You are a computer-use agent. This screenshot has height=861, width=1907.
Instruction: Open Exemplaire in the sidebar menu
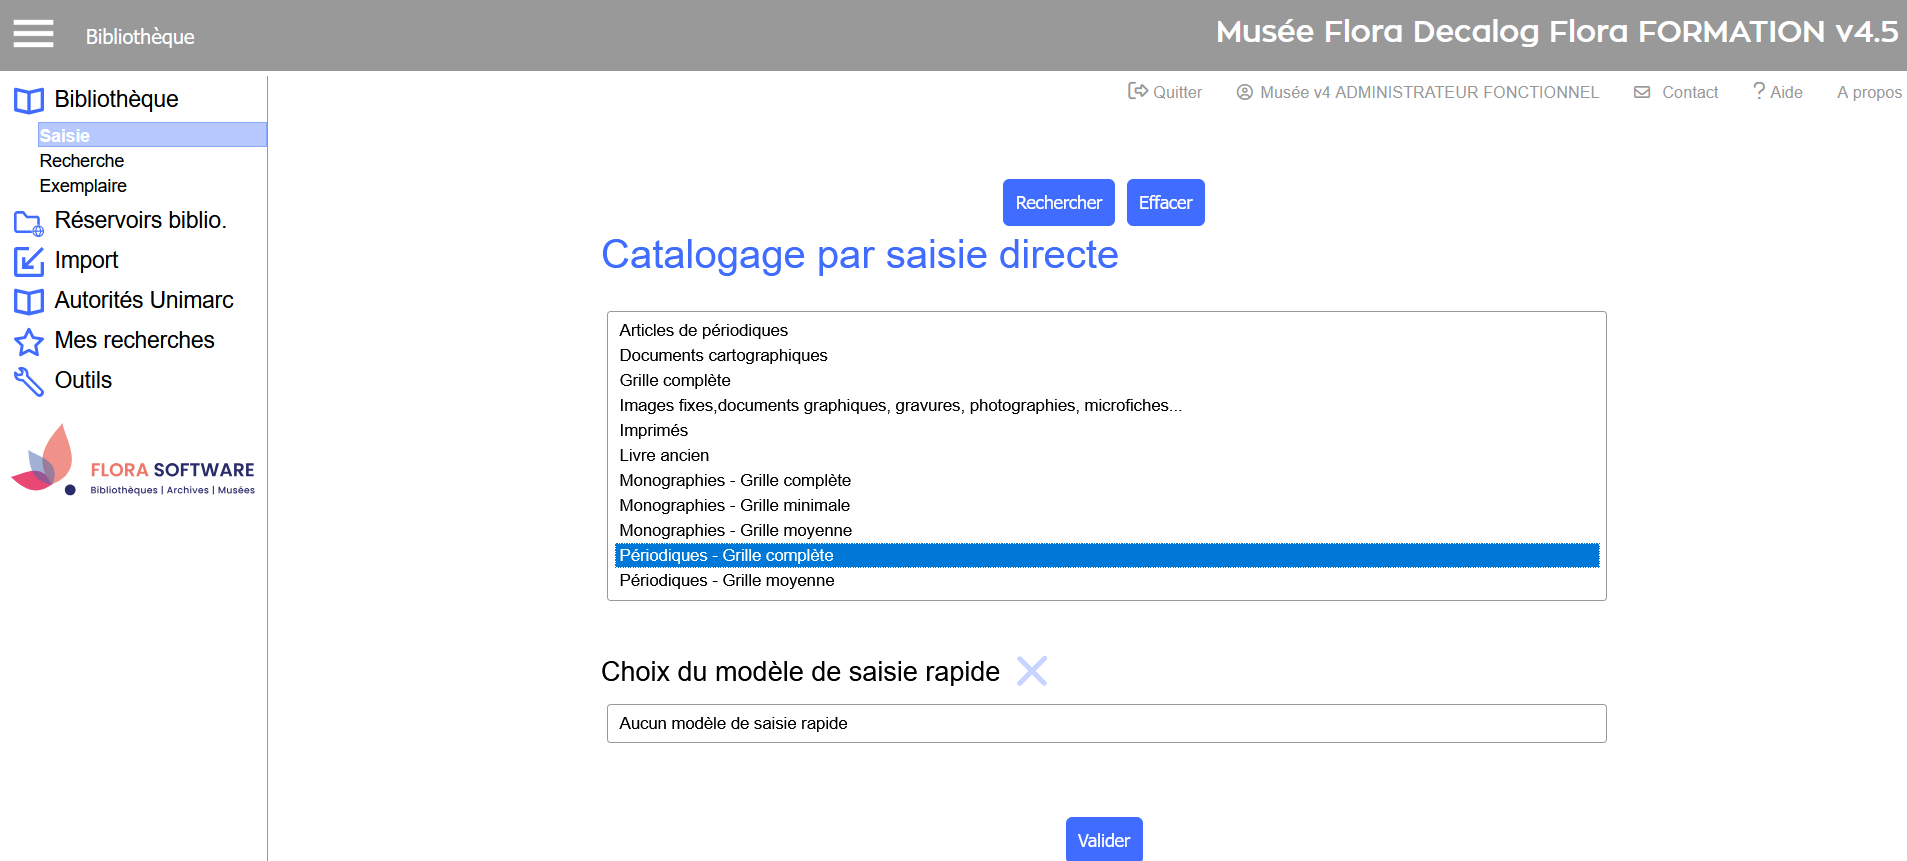(83, 186)
